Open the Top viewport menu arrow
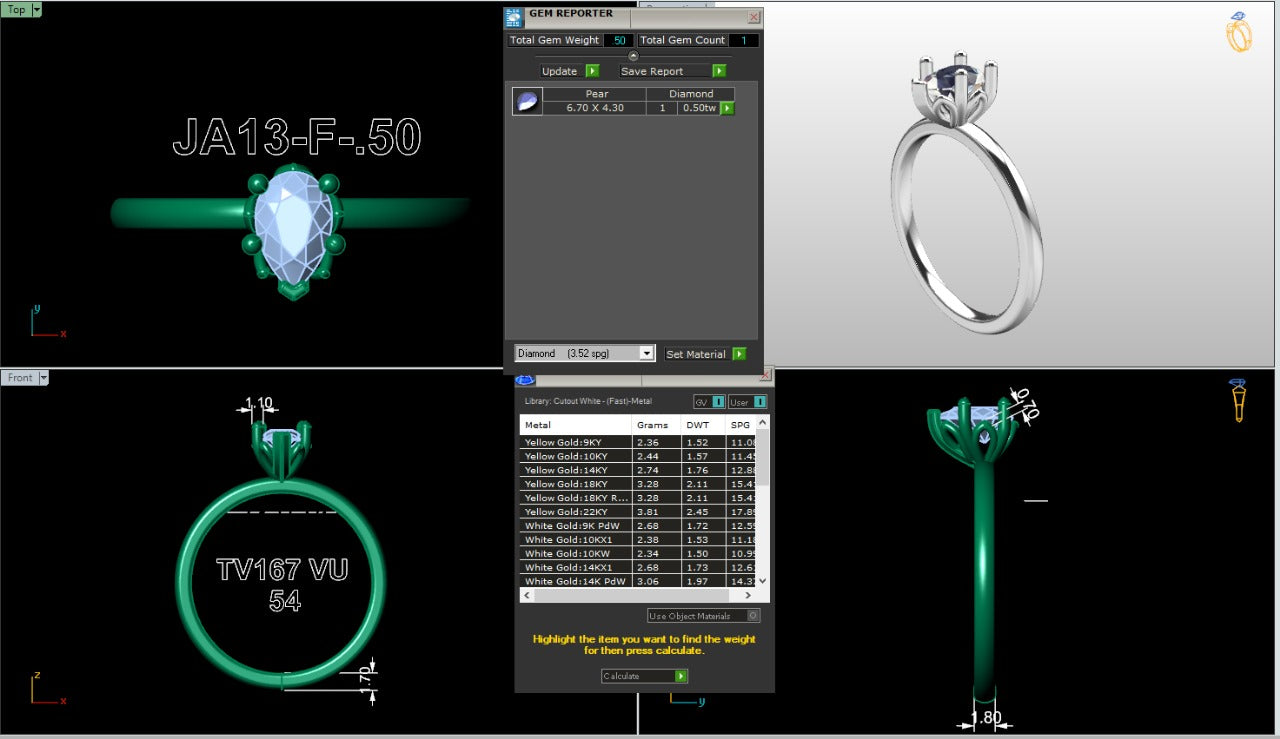This screenshot has width=1280, height=739. (x=37, y=9)
